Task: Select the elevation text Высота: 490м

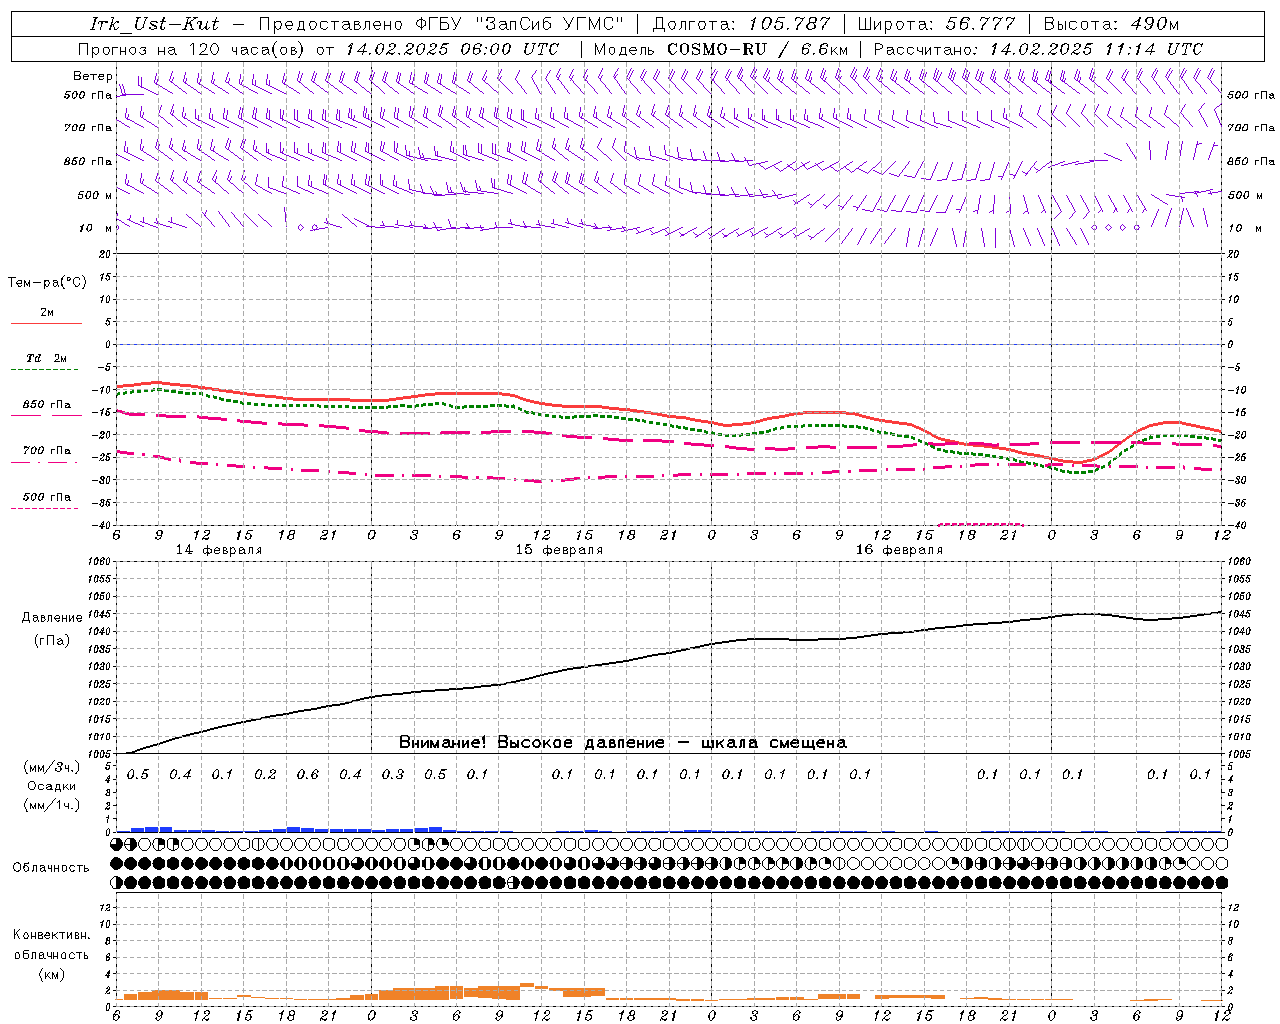Action: 1111,24
